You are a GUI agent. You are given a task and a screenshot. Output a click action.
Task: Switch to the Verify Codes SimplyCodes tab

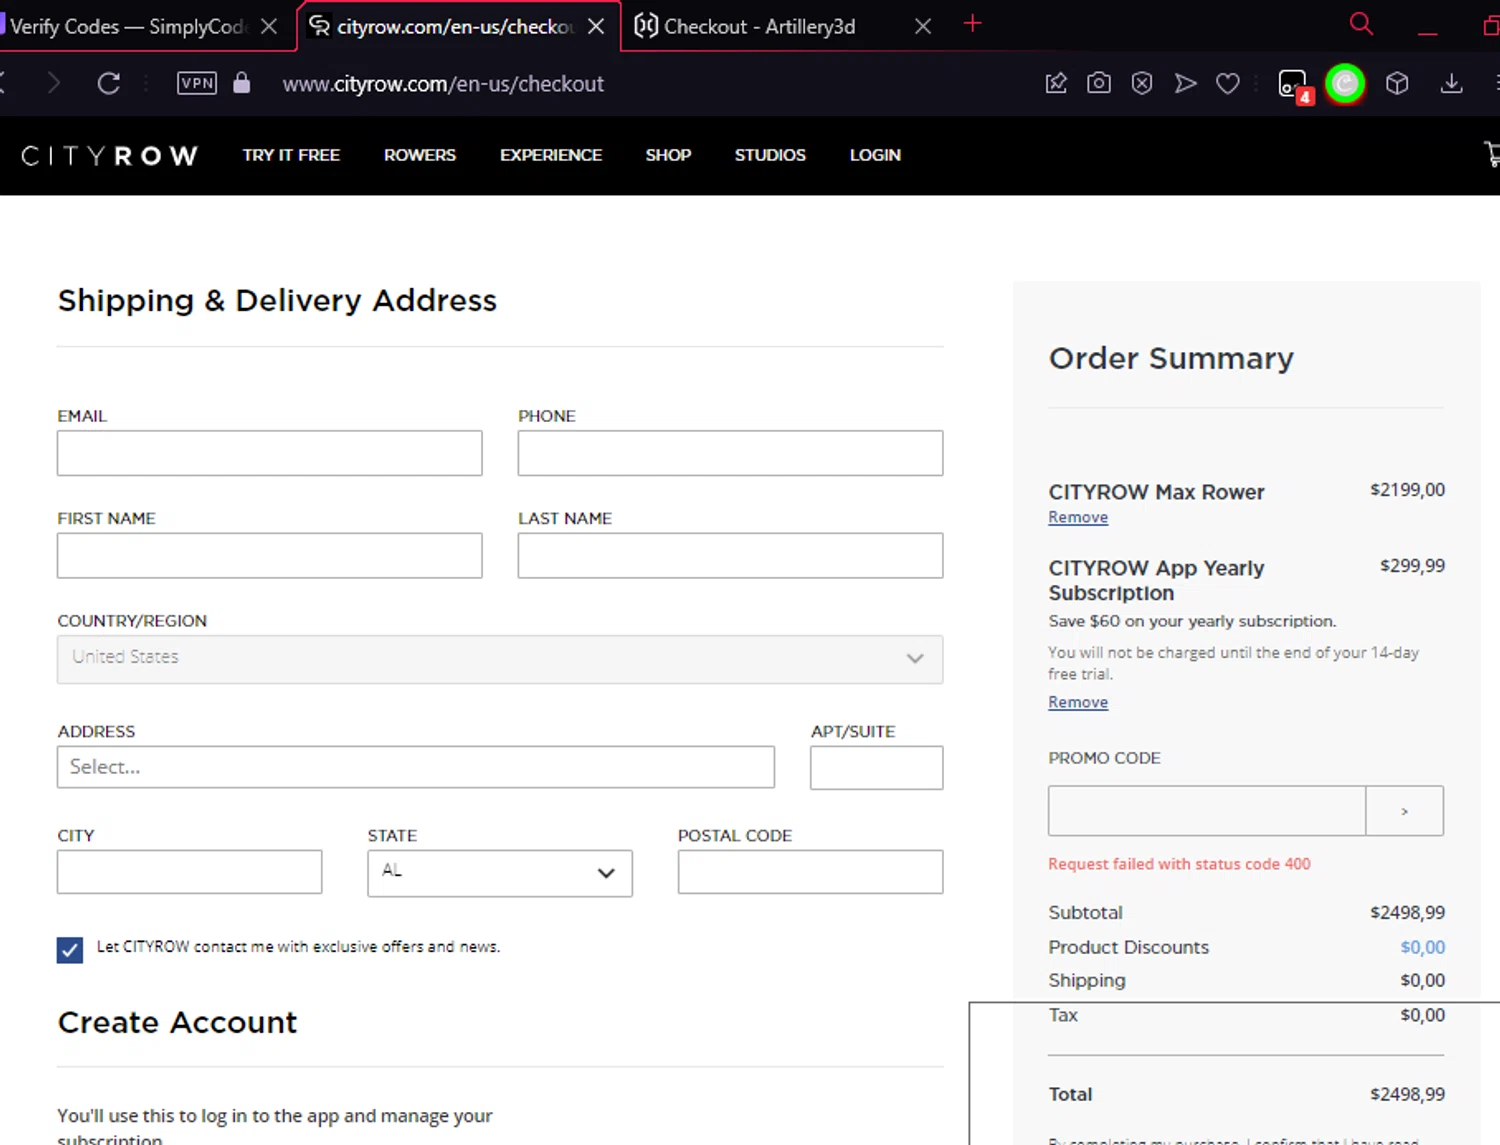(x=128, y=26)
